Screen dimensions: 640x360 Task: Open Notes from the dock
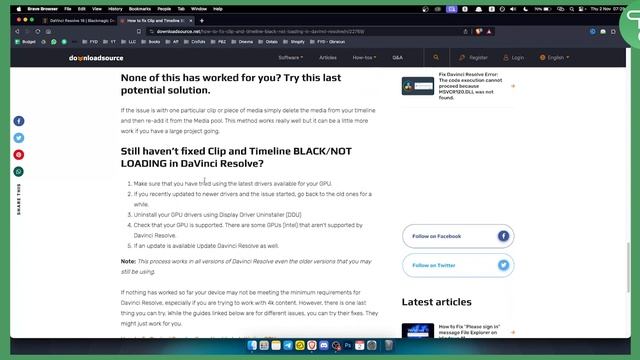(x=276, y=345)
